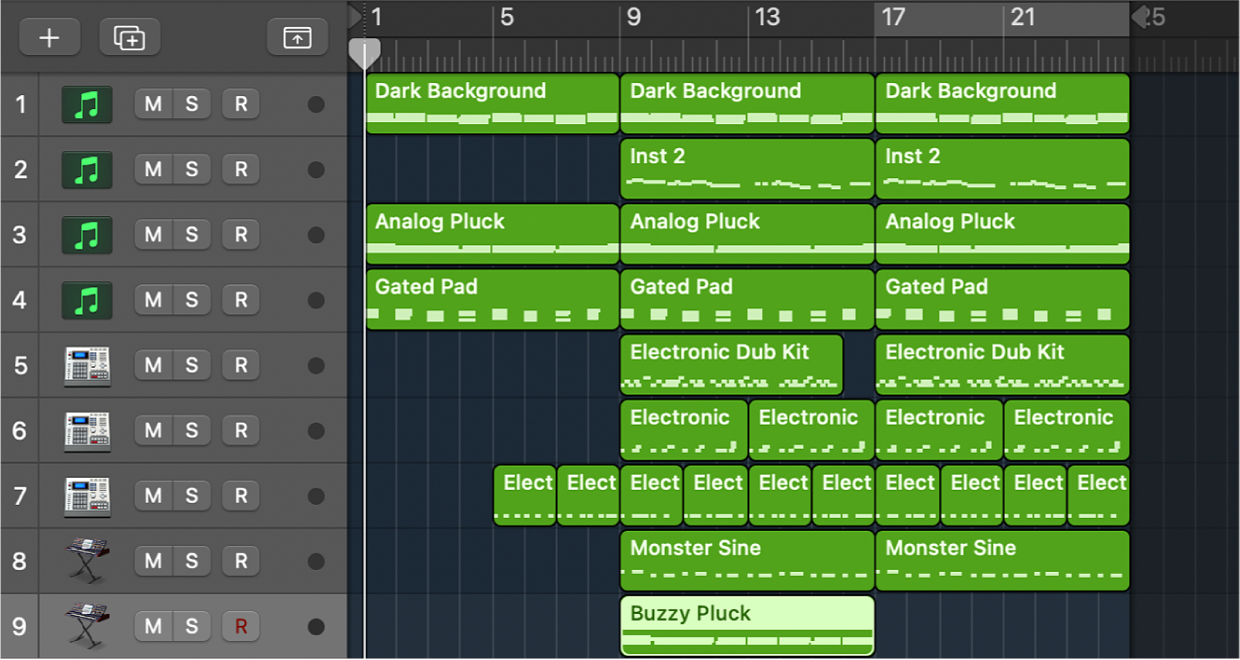Click the playhead marker at bar 1

(x=364, y=52)
